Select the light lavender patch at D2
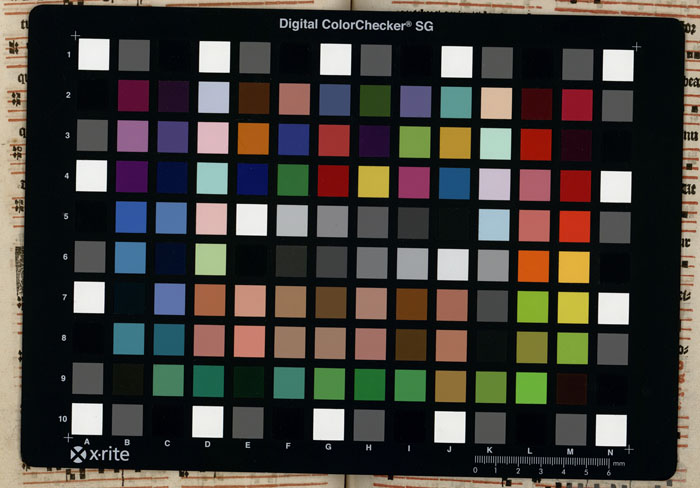The width and height of the screenshot is (700, 488). click(x=214, y=97)
